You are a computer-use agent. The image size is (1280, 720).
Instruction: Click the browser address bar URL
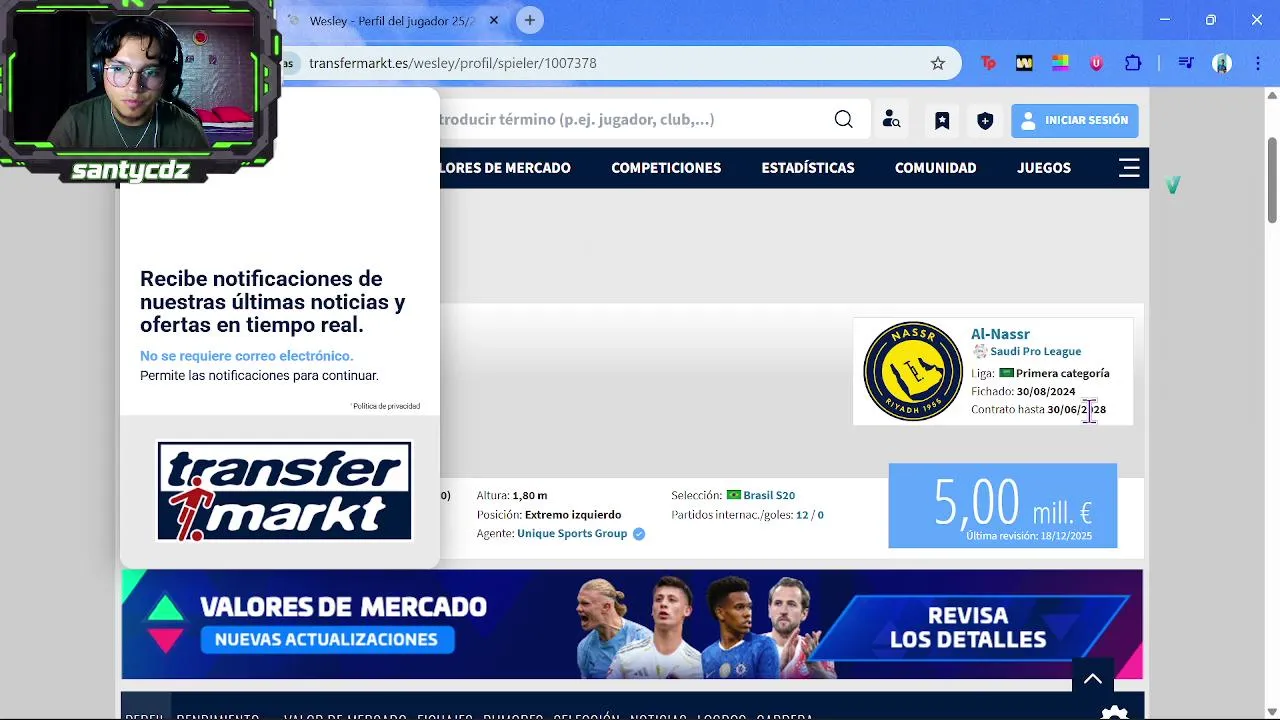point(453,63)
